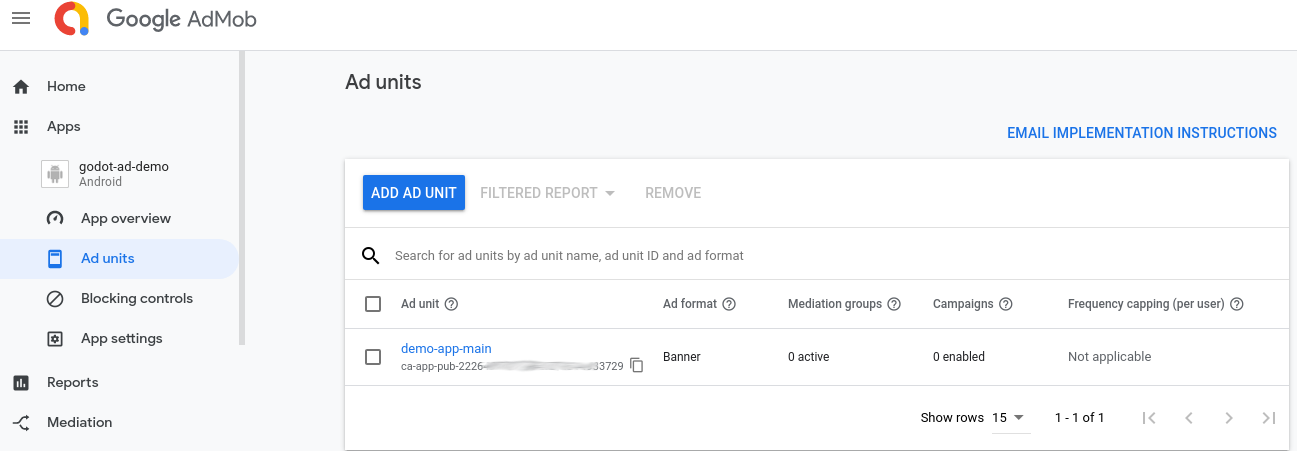Go to next page of results

coord(1229,418)
